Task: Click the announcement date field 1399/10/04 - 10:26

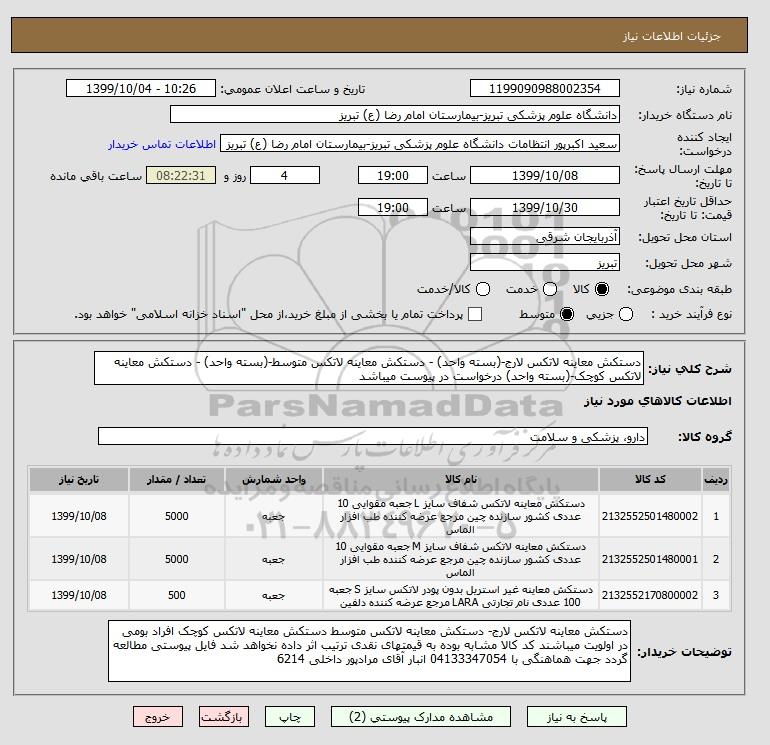Action: pos(141,88)
